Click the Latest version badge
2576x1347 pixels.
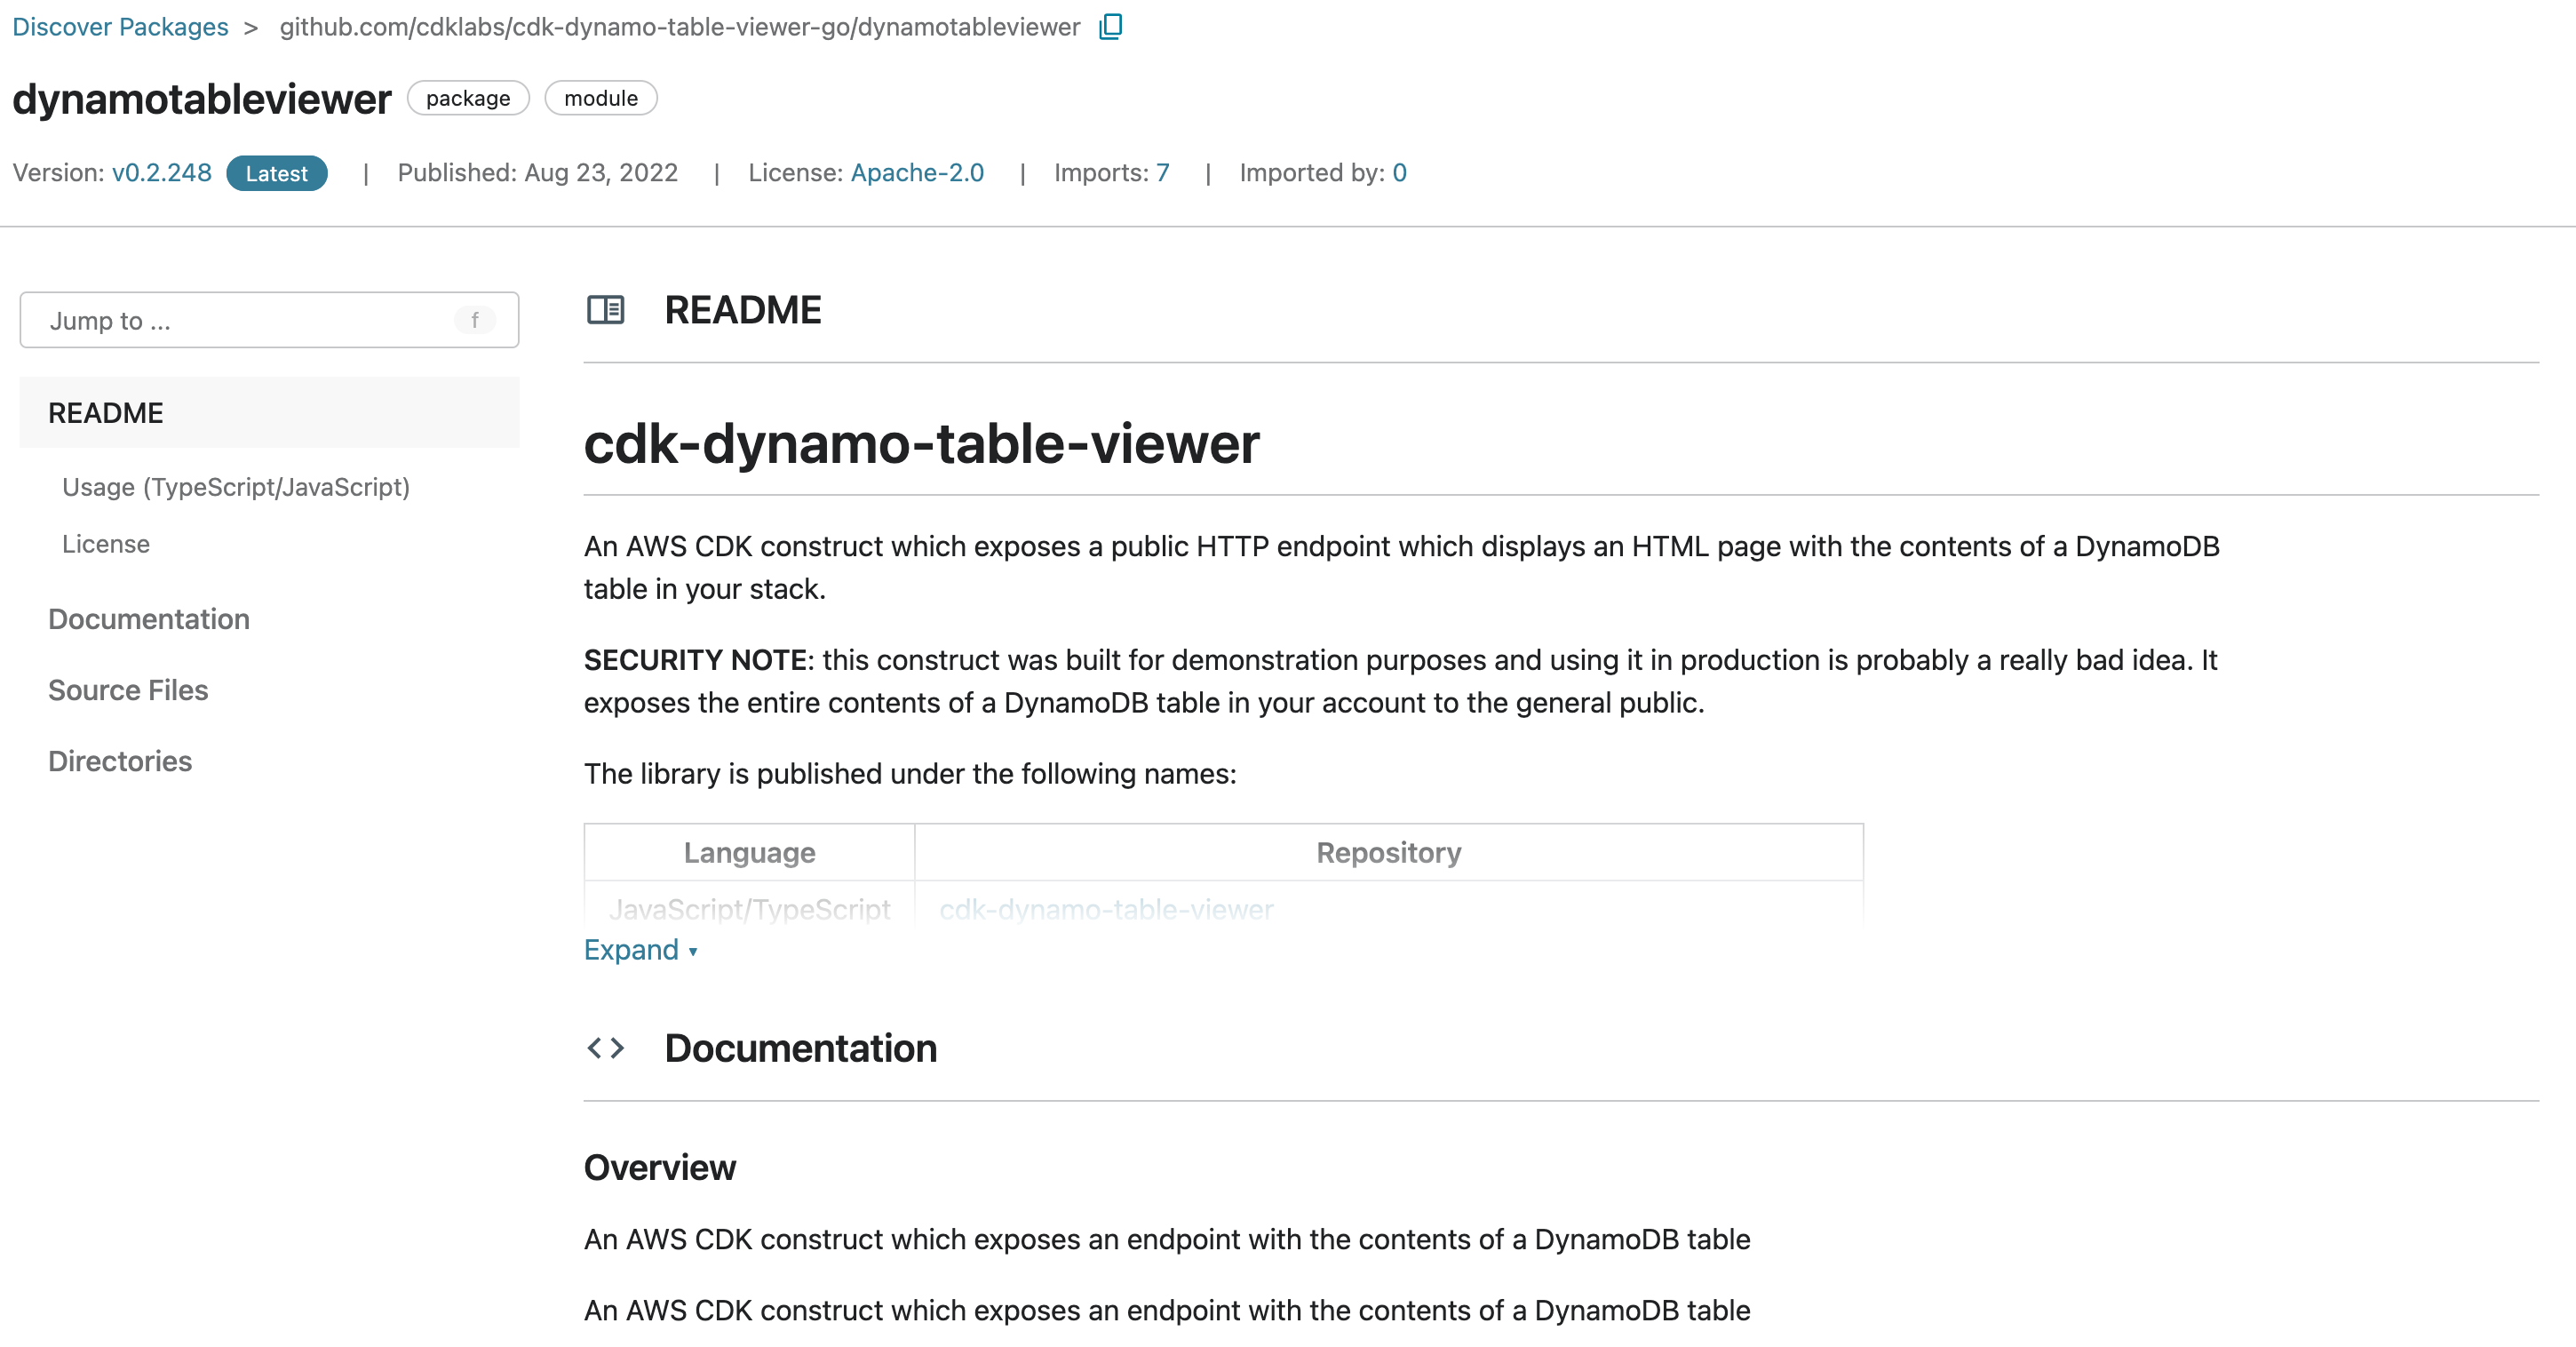point(277,173)
